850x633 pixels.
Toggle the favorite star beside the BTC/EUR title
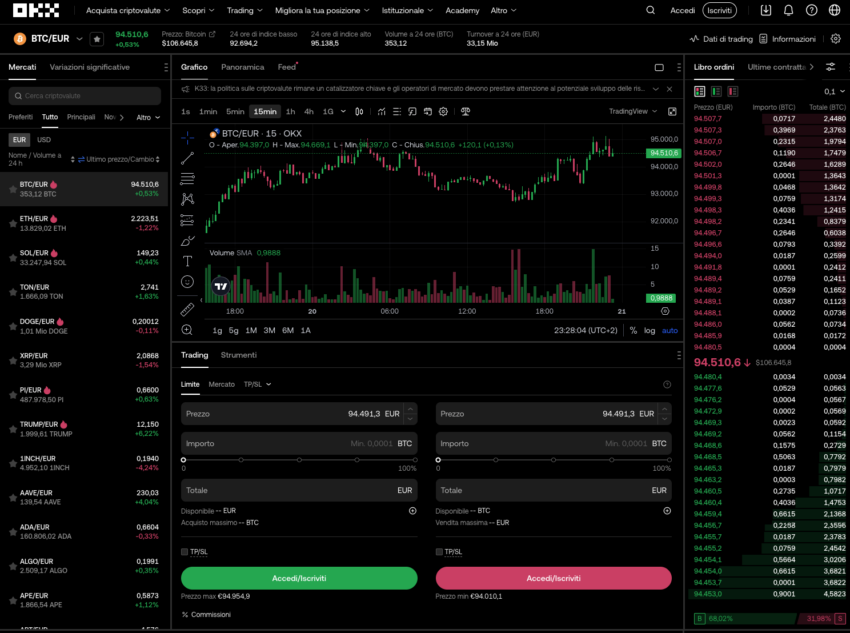(96, 39)
